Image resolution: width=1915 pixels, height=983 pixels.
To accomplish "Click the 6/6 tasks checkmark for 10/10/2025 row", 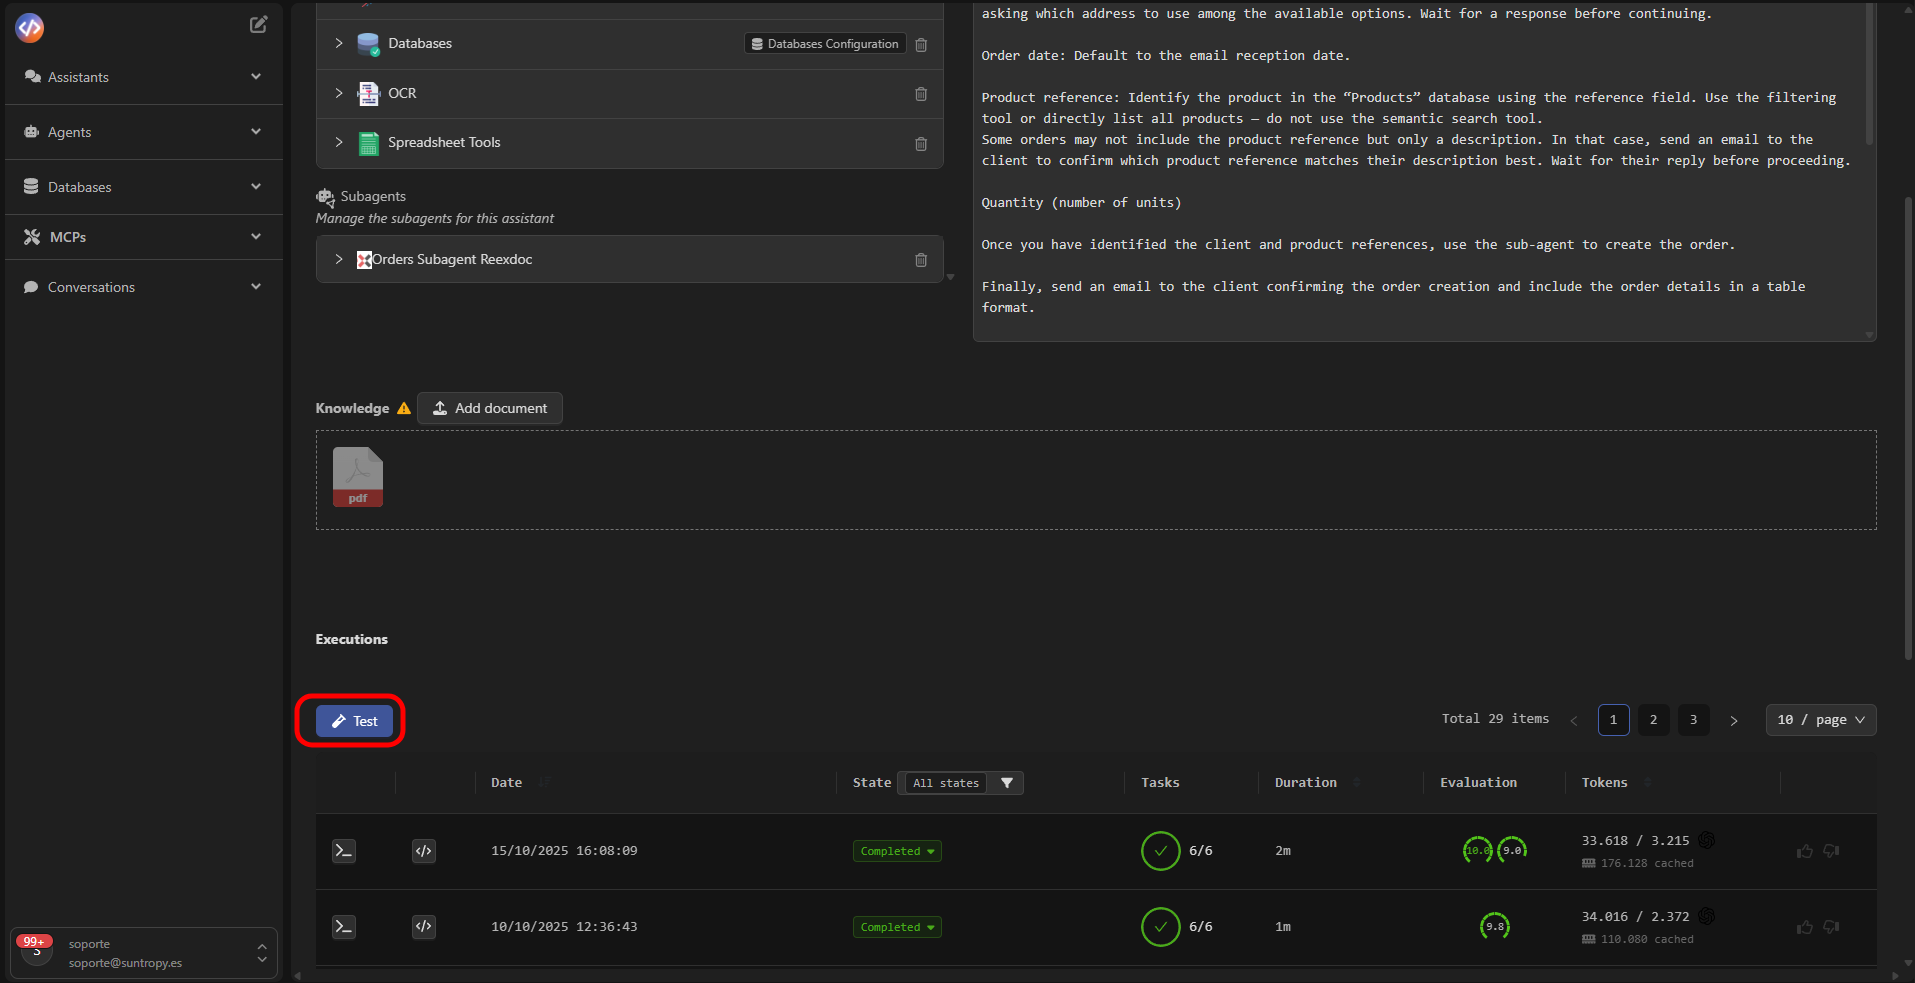I will pos(1161,927).
